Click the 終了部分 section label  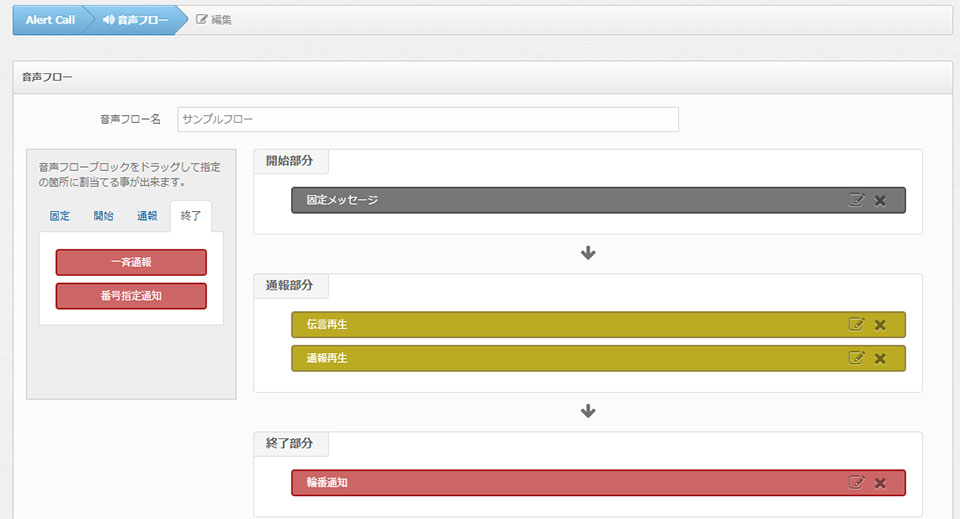[x=290, y=443]
